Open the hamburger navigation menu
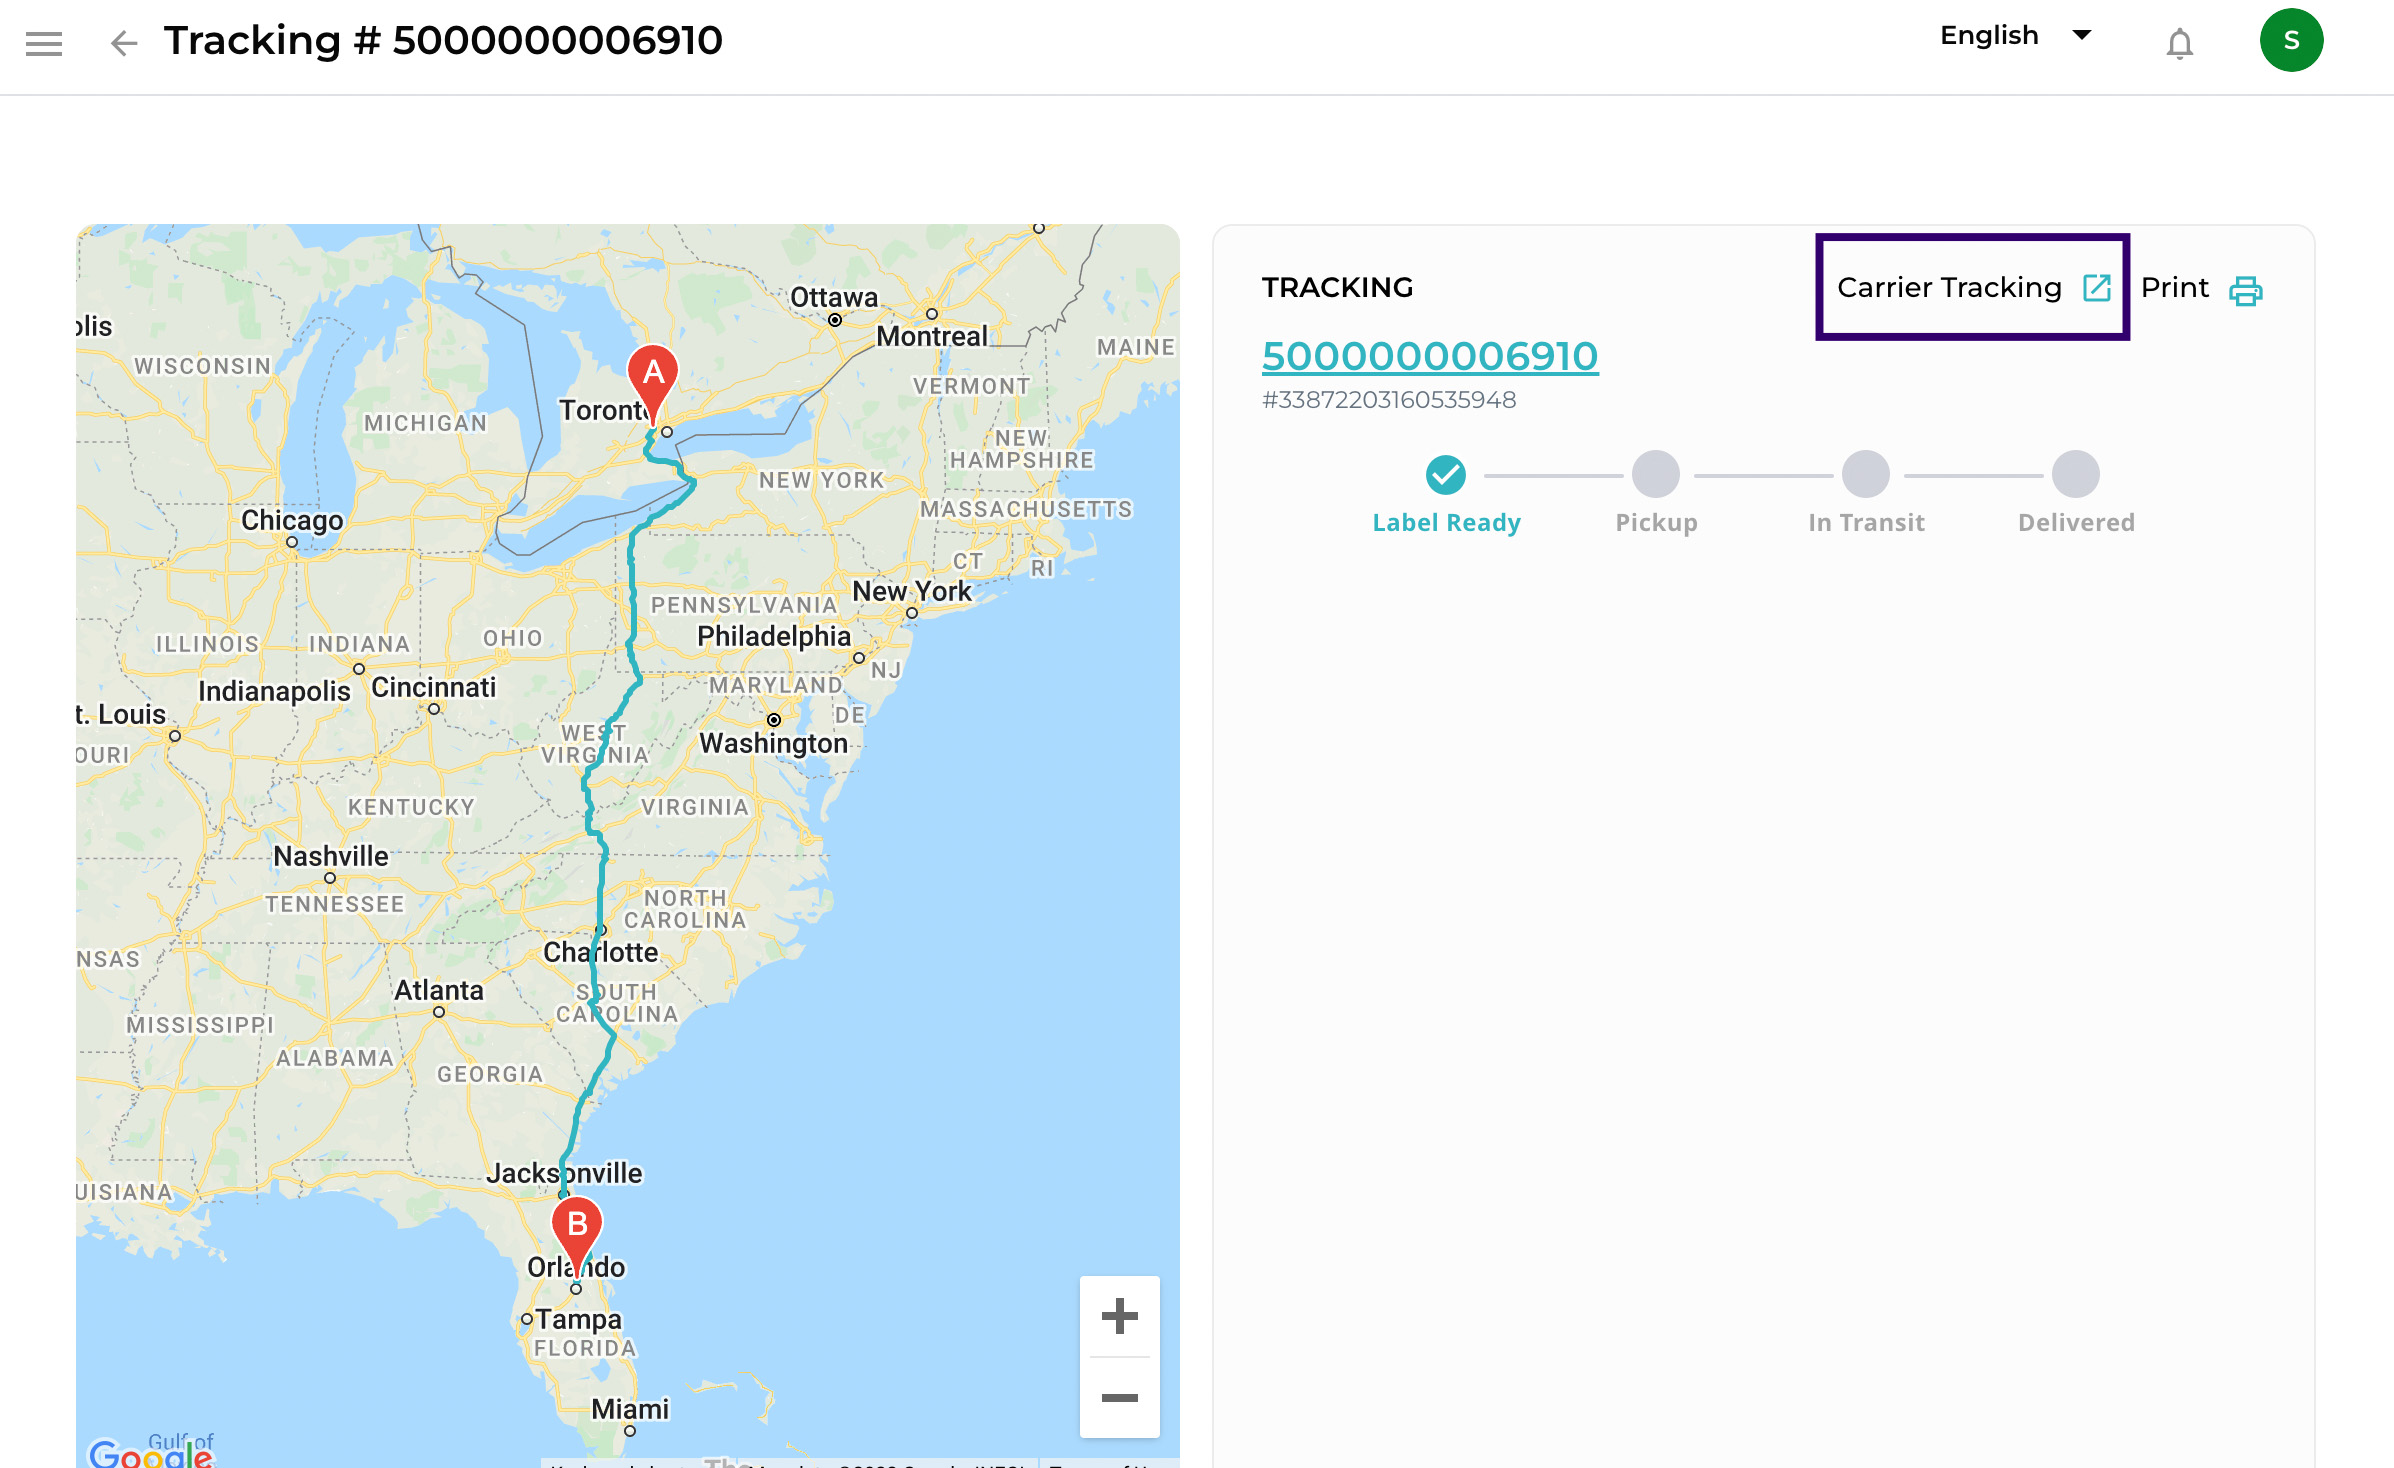 [x=44, y=43]
